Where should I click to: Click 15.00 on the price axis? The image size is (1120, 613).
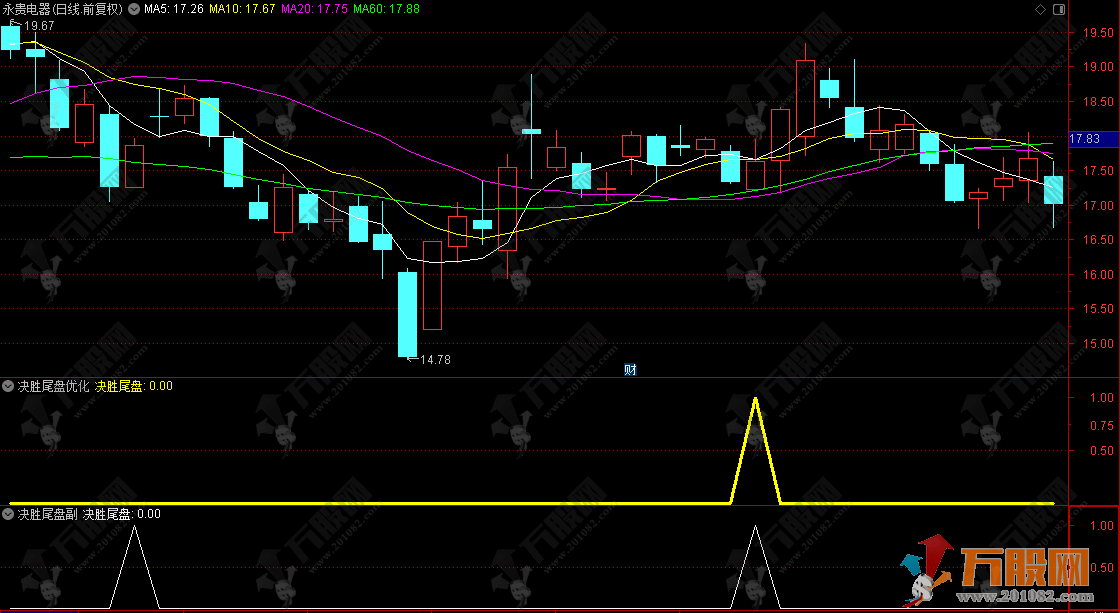[1098, 344]
